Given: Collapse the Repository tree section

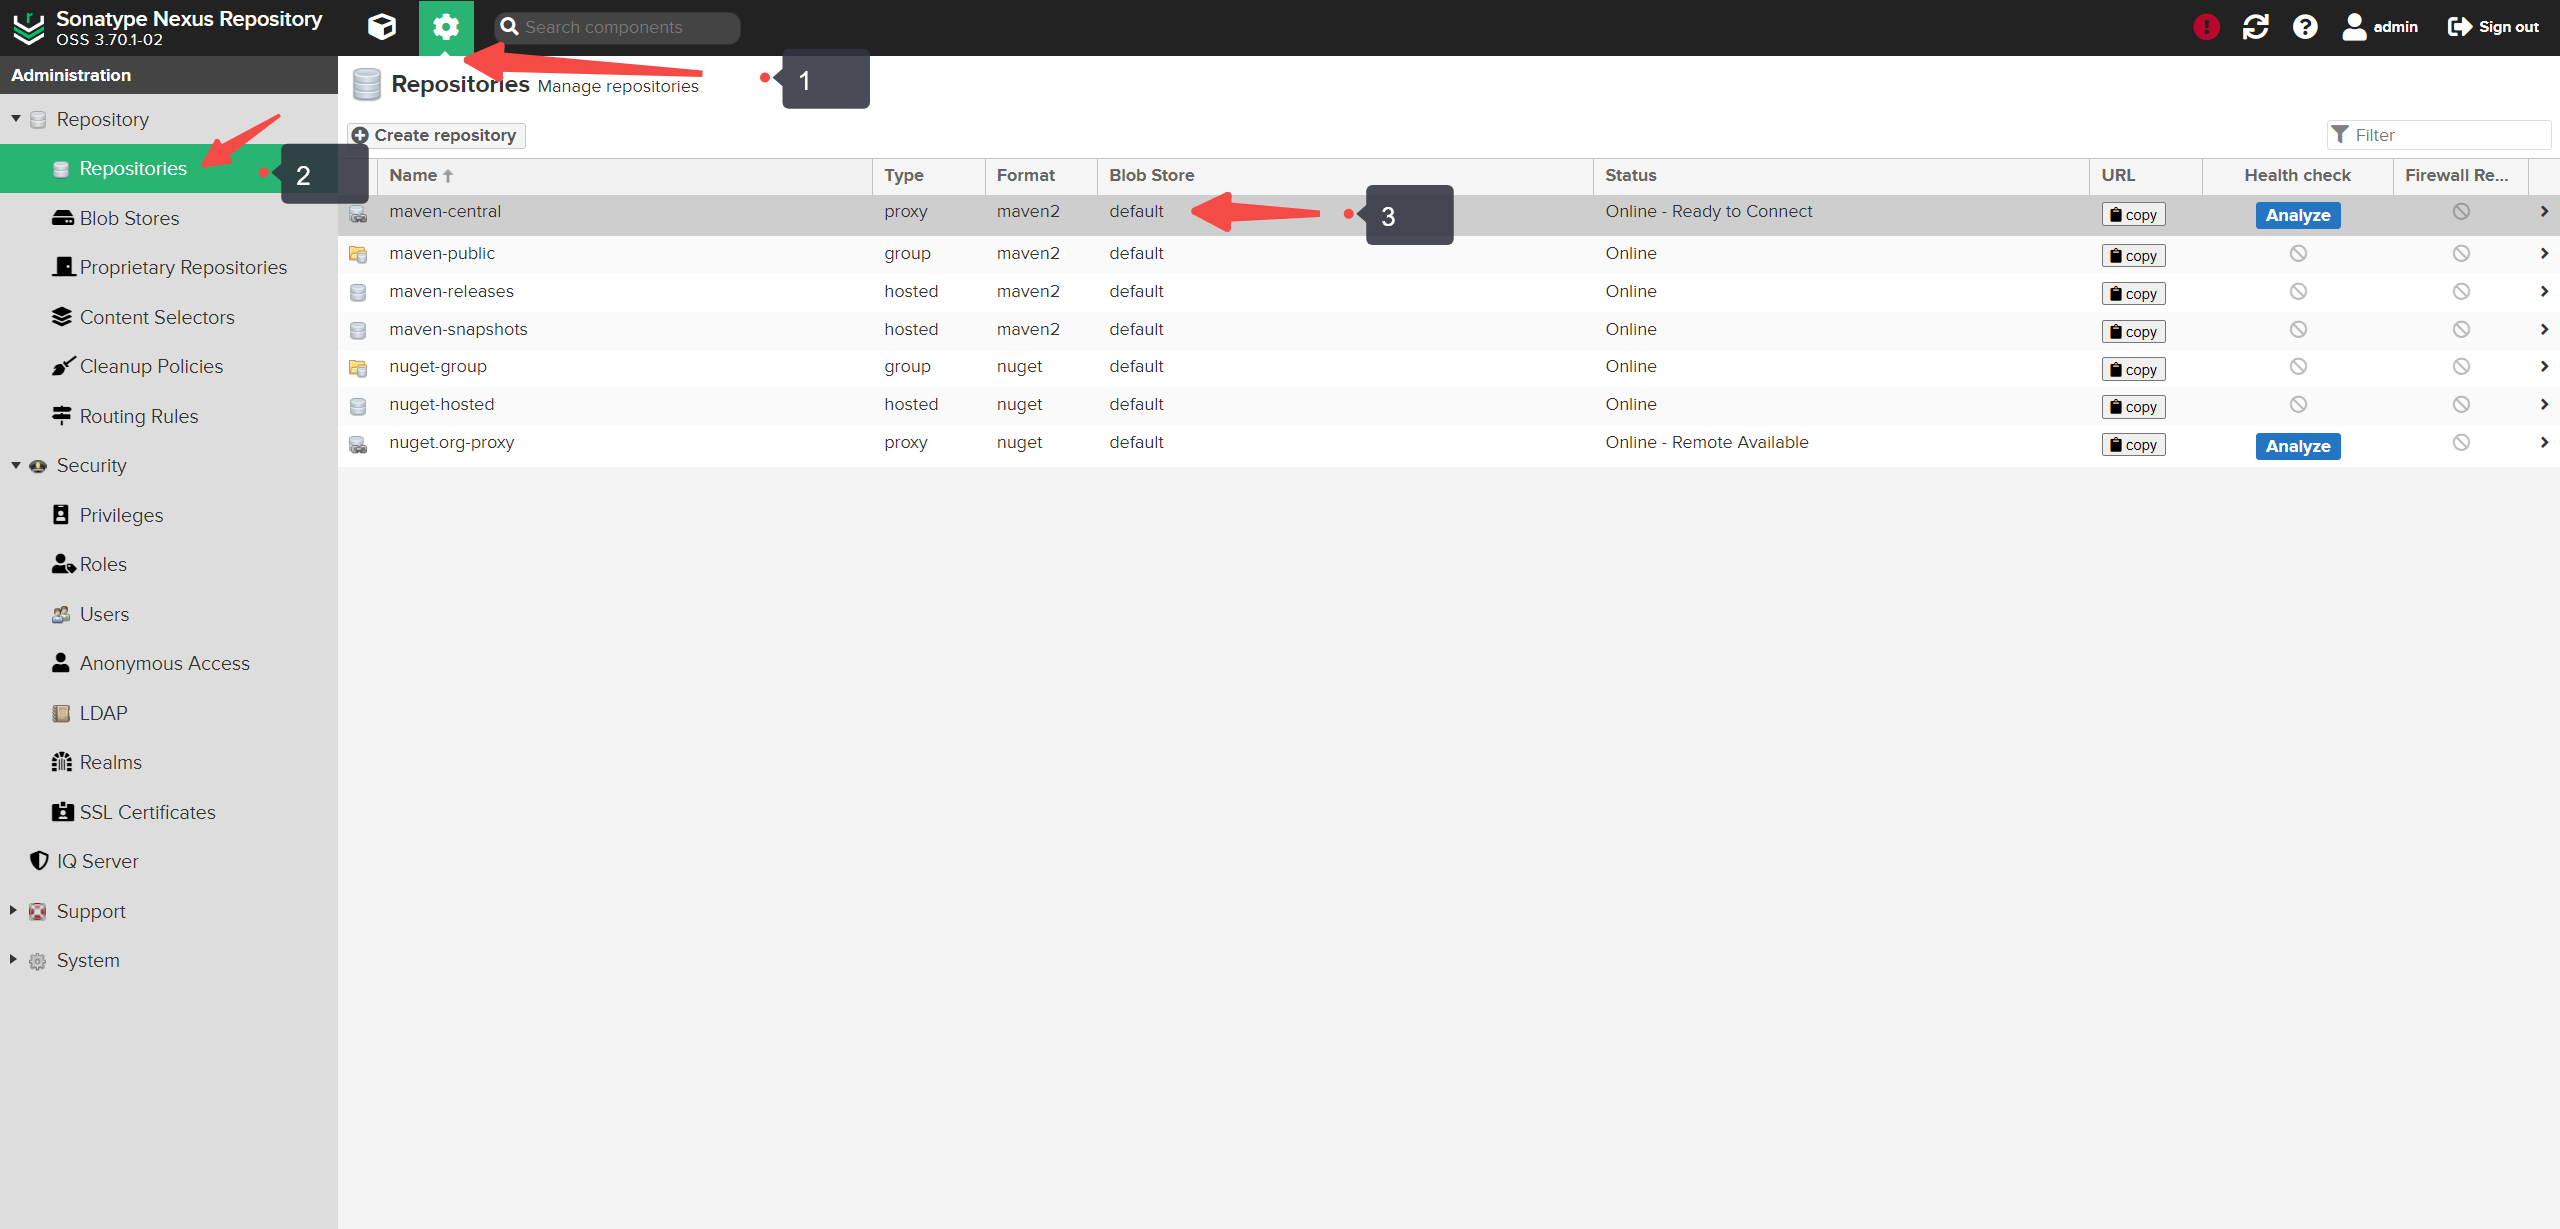Looking at the screenshot, I should coord(16,119).
